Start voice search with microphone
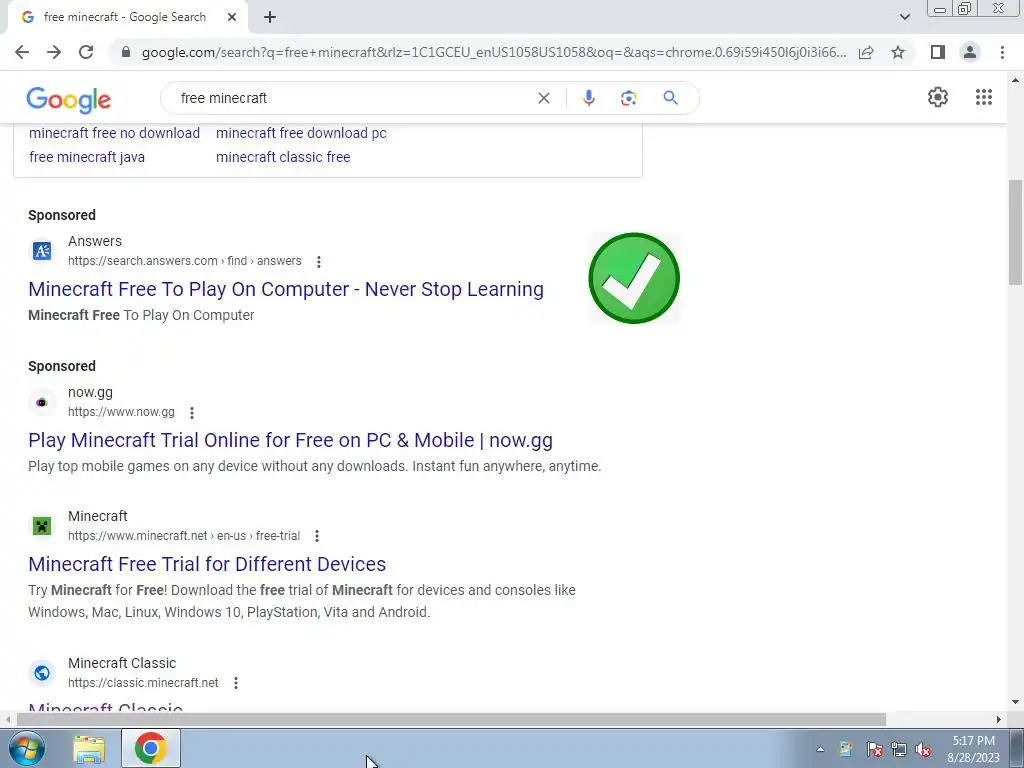Screen dimensions: 1024x768 coord(588,98)
